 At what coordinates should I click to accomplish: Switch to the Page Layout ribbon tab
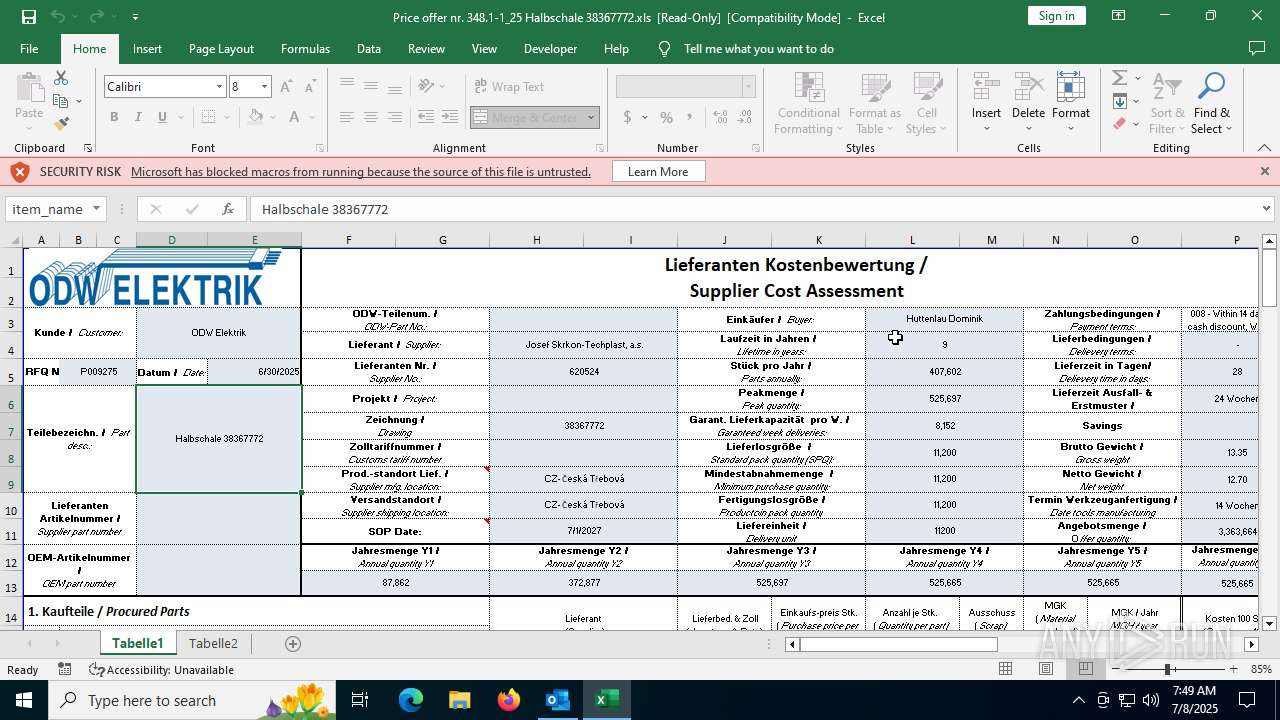coord(221,48)
